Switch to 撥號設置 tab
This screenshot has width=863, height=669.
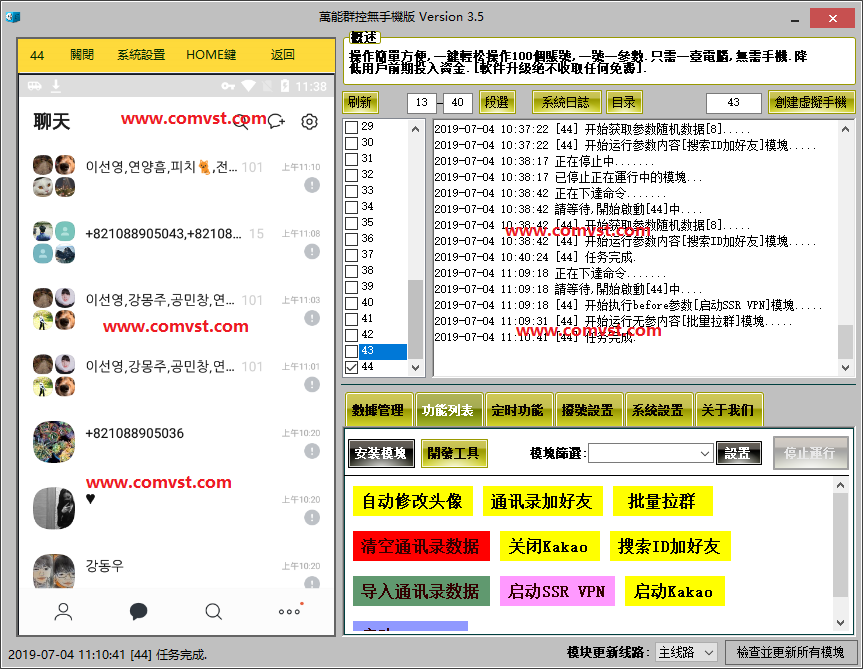coord(588,410)
